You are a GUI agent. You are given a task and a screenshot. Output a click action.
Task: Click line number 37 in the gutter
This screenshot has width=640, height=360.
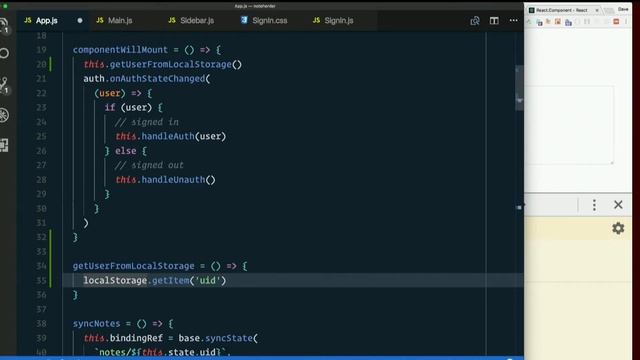[x=41, y=309]
